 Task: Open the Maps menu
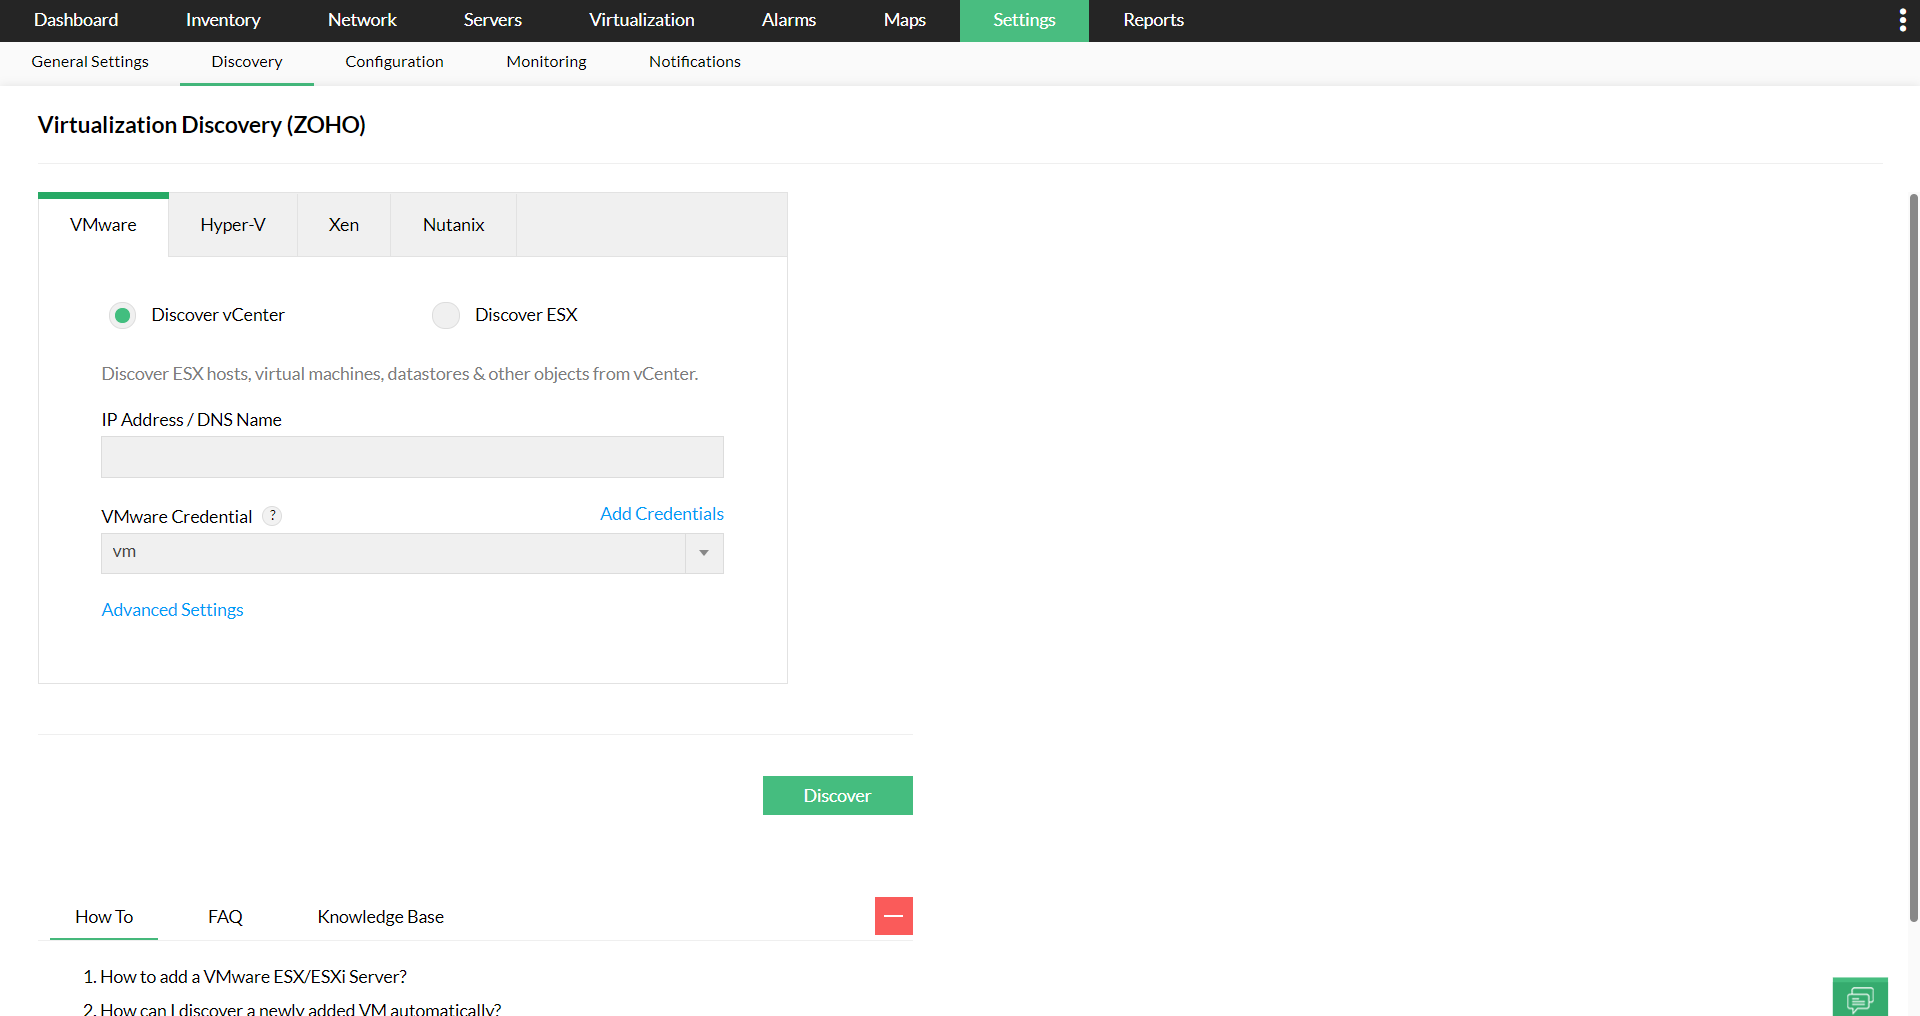(905, 20)
